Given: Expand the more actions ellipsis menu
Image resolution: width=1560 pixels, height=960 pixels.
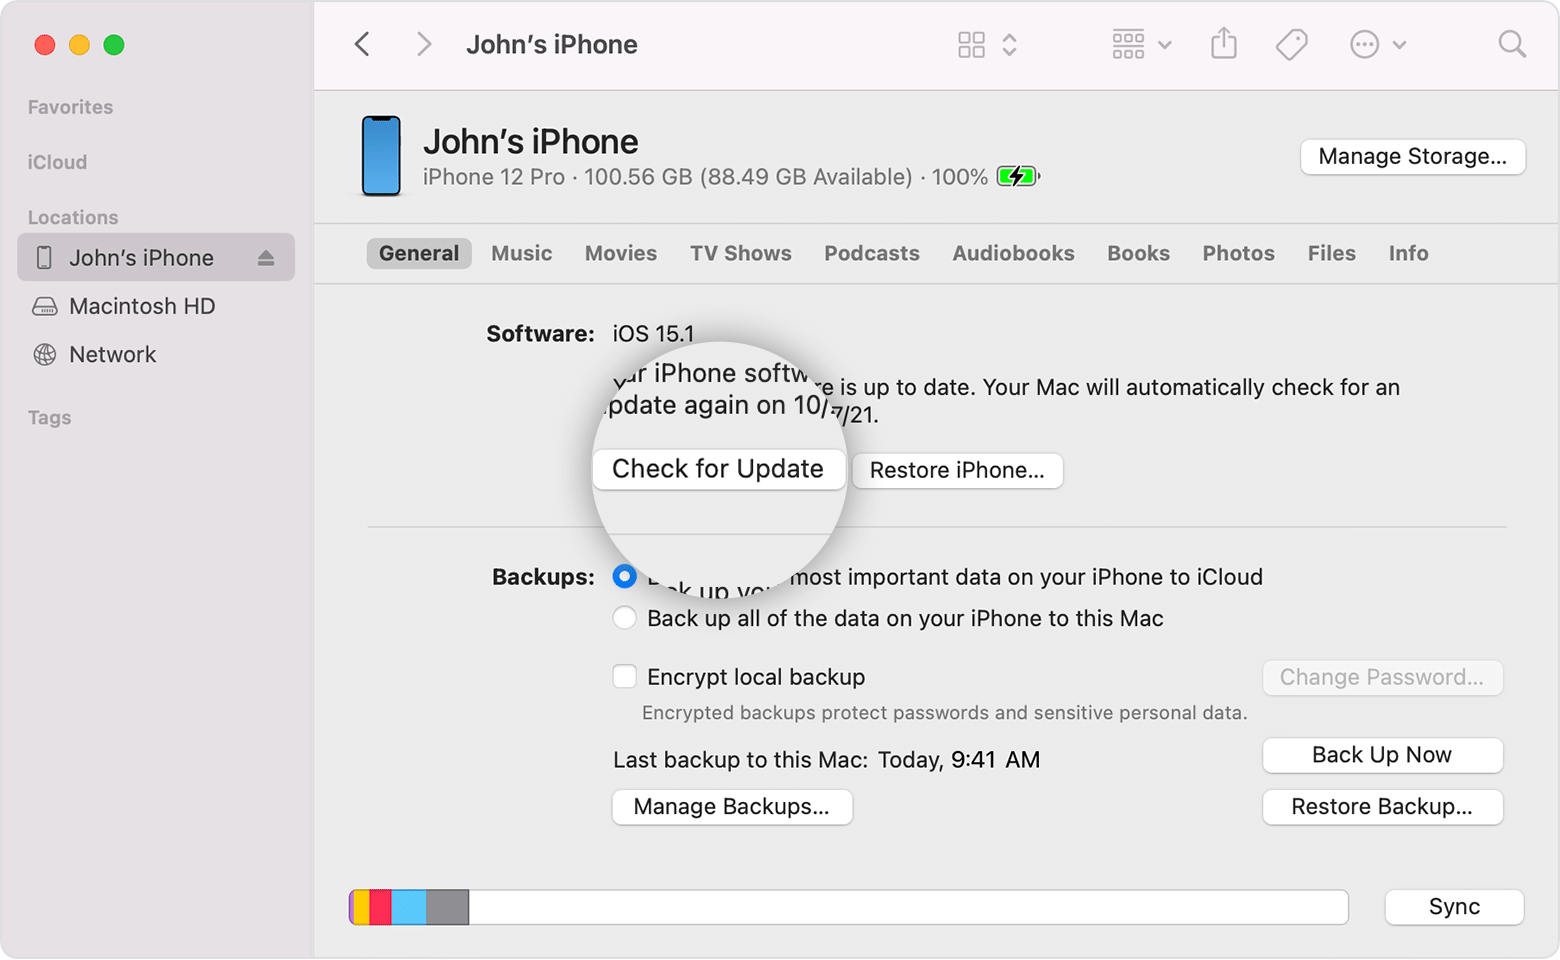Looking at the screenshot, I should [x=1377, y=44].
